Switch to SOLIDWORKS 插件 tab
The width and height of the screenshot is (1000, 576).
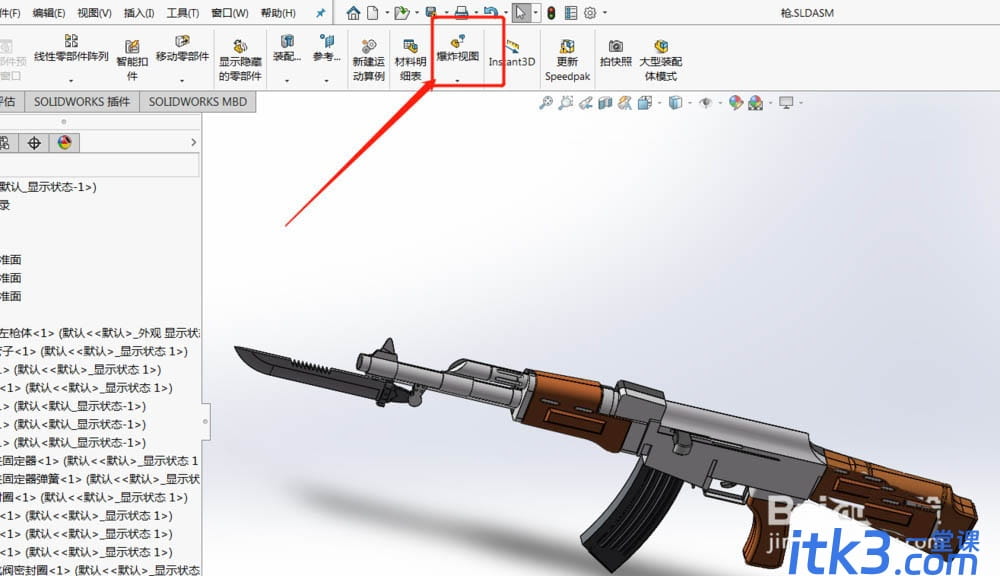pyautogui.click(x=82, y=102)
